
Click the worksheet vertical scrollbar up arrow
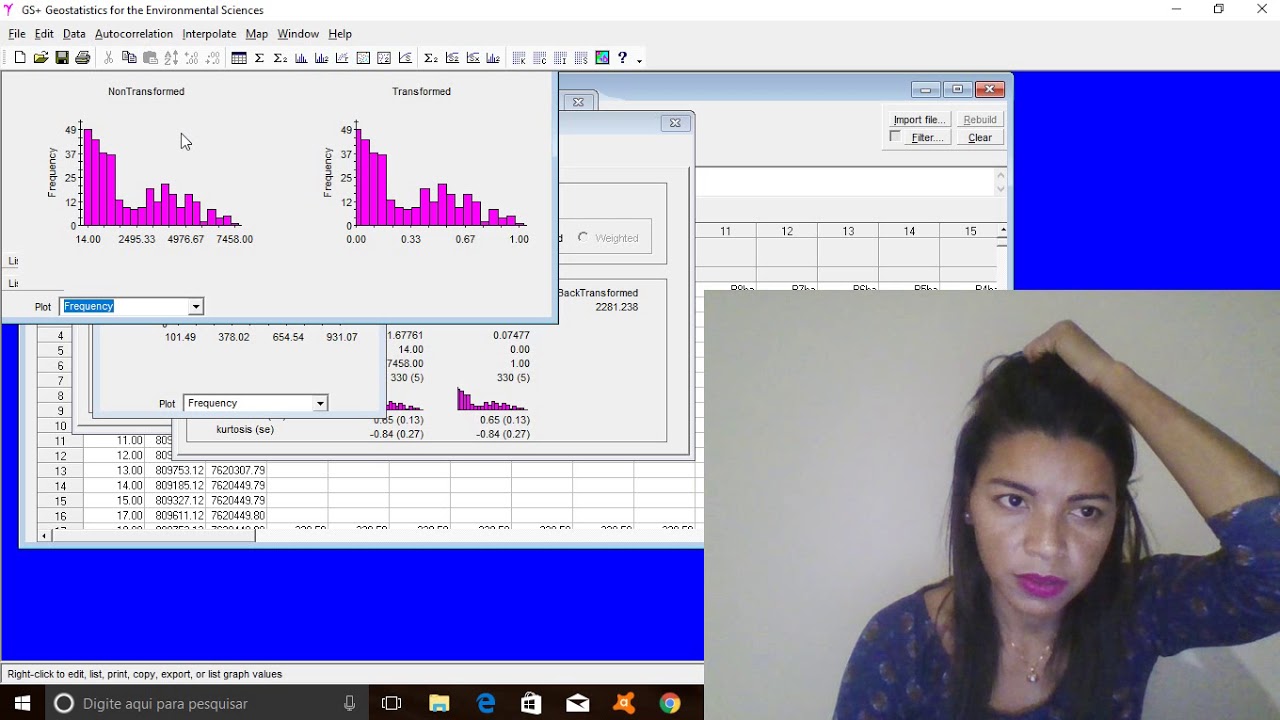tap(1002, 231)
